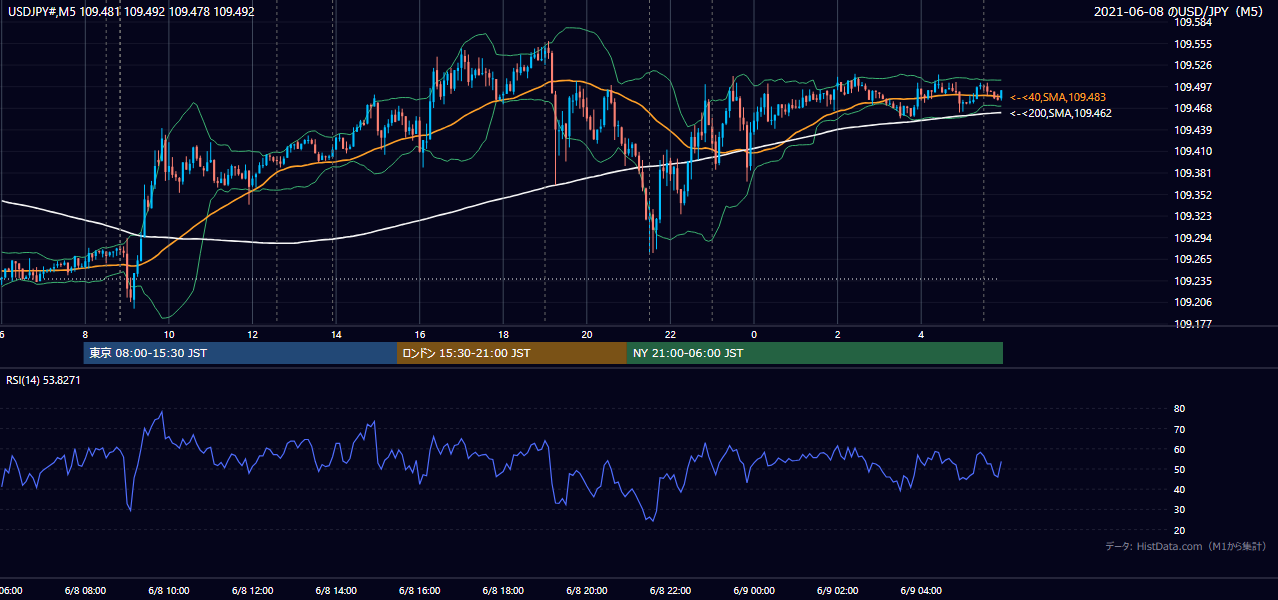Screen dimensions: 1278x600
Task: Click price axis value 109.235
Action: [x=1192, y=281]
